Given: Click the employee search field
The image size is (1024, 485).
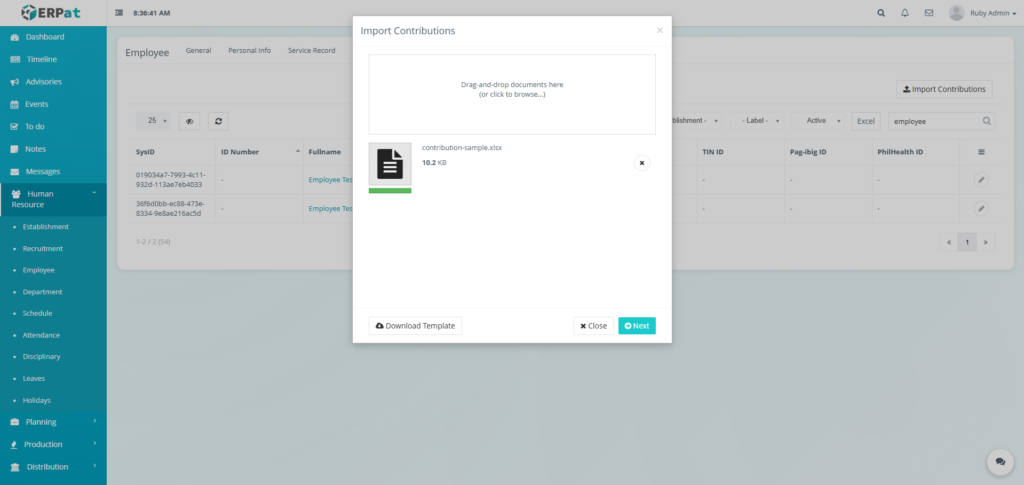Looking at the screenshot, I should [x=934, y=121].
